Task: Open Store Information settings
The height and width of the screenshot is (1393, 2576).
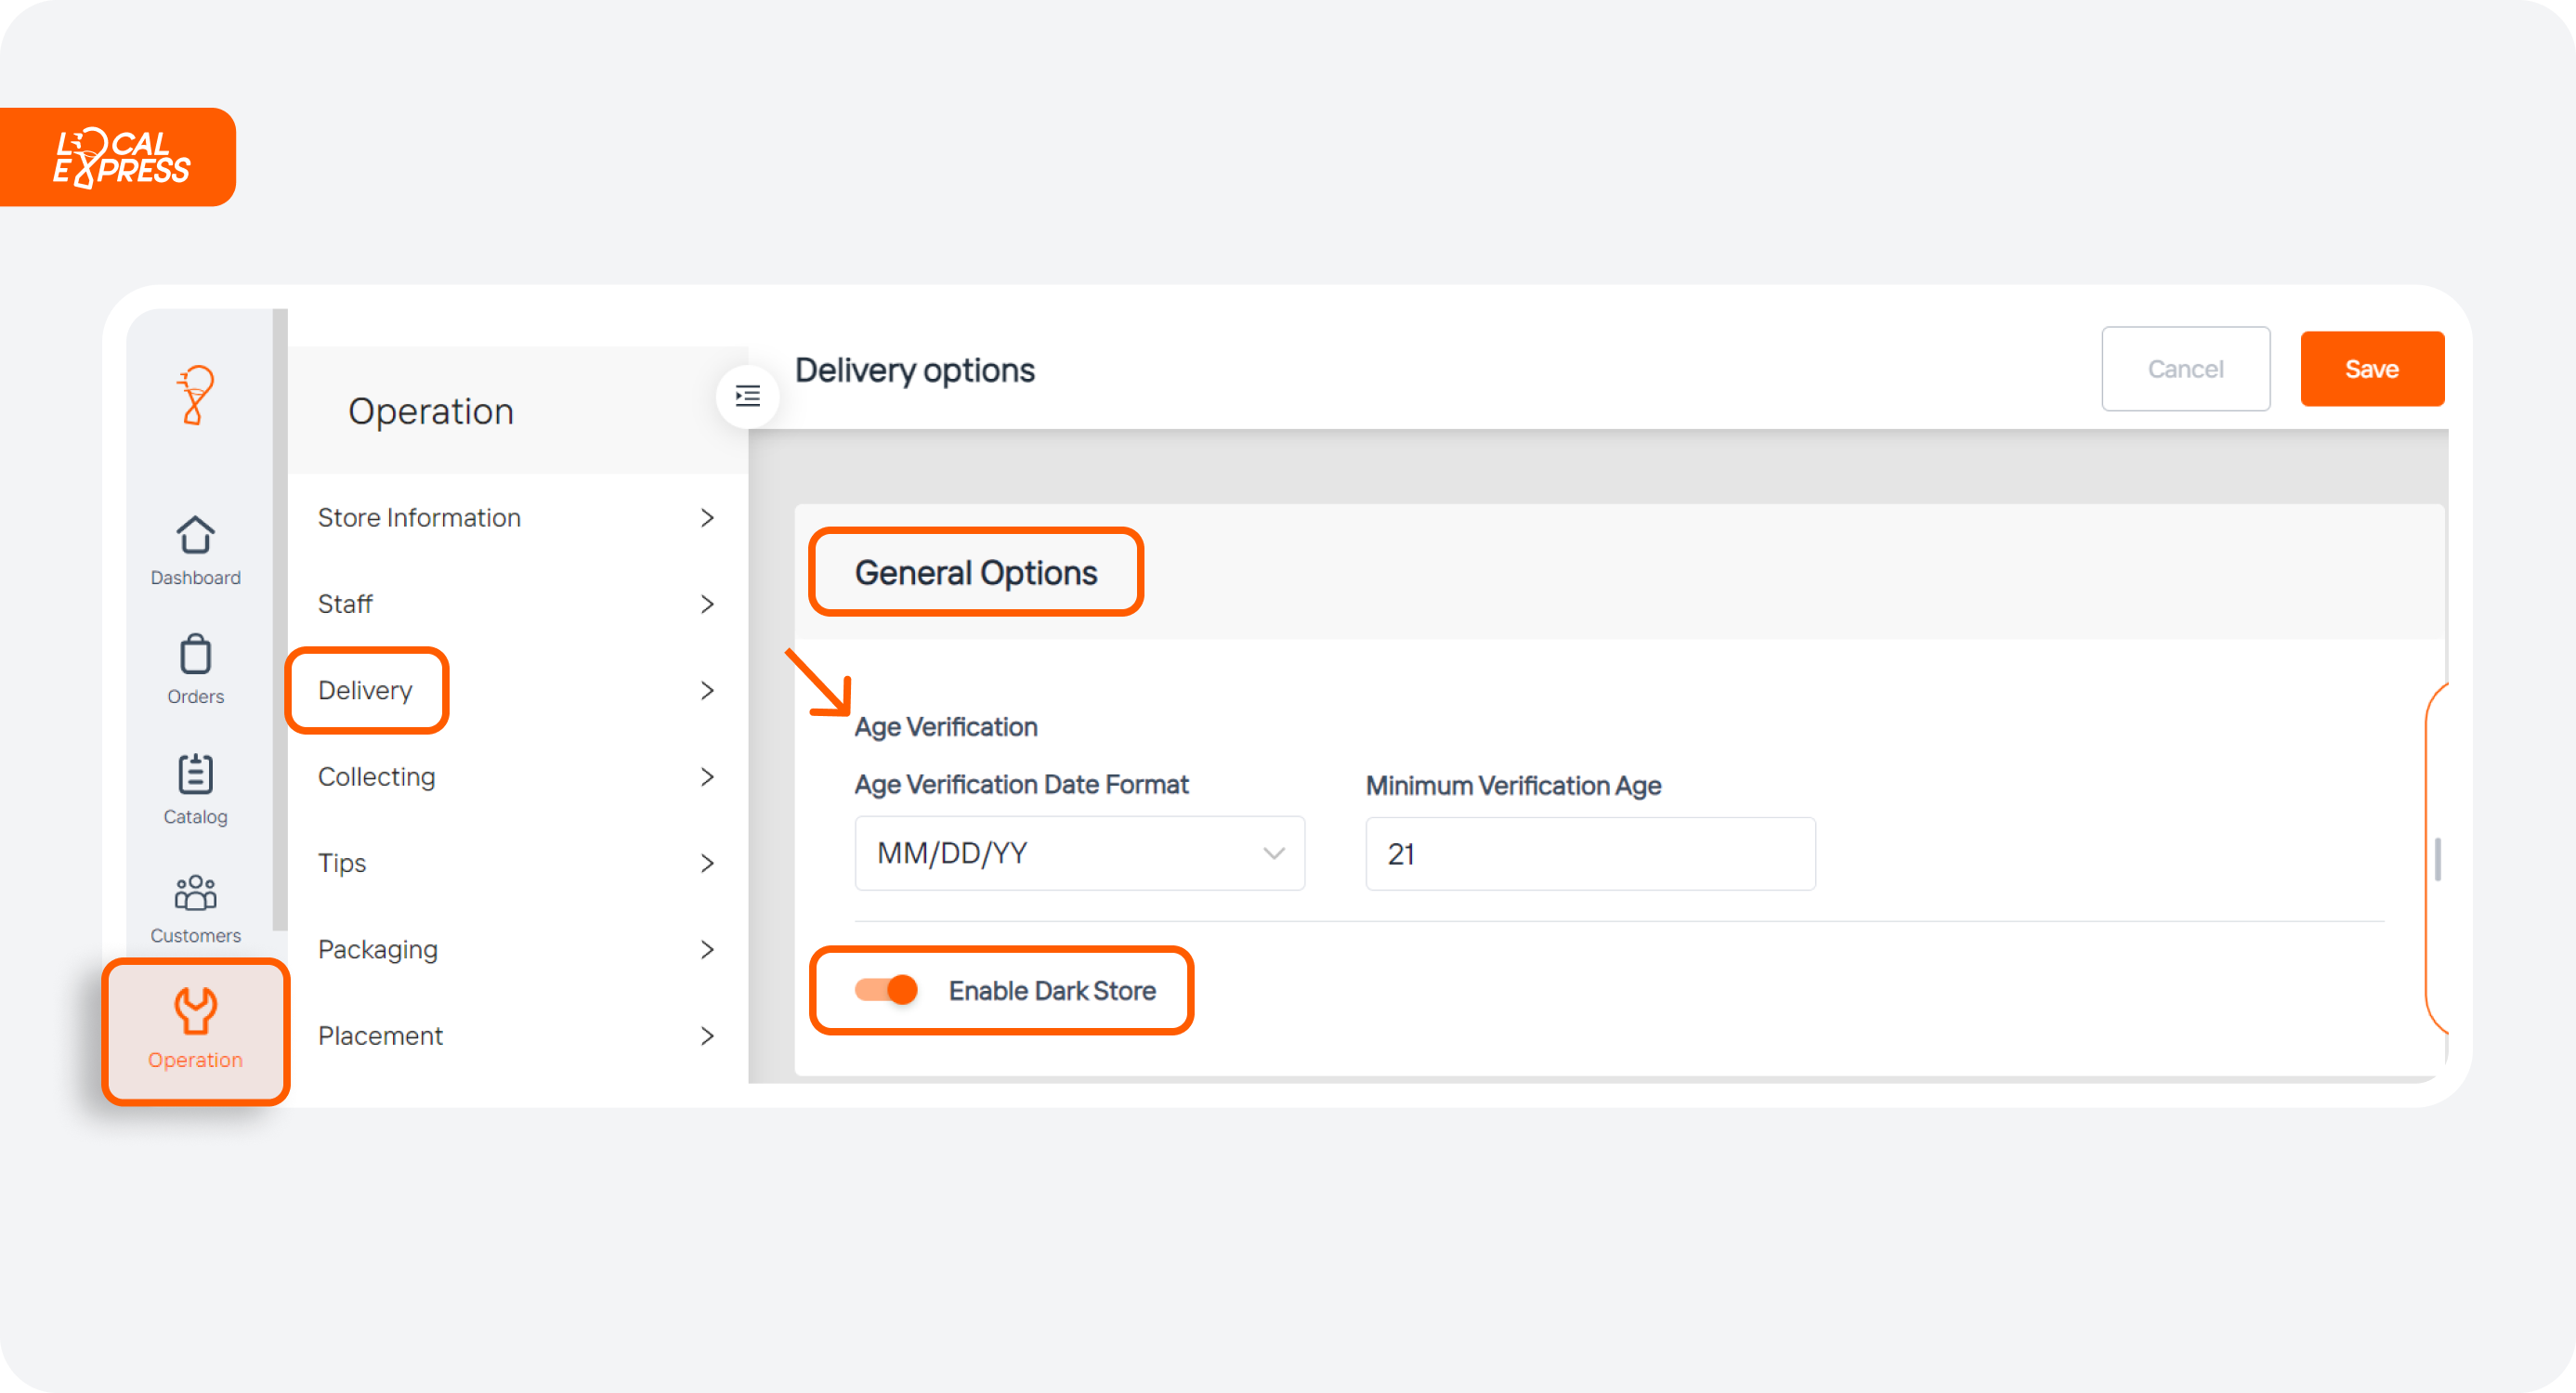Action: coord(420,517)
